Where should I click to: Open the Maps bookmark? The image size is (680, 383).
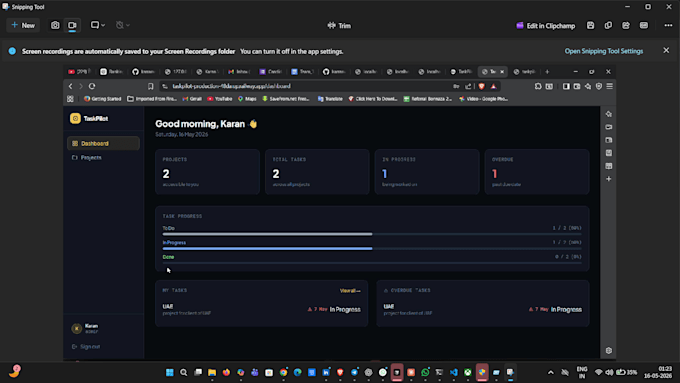247,99
